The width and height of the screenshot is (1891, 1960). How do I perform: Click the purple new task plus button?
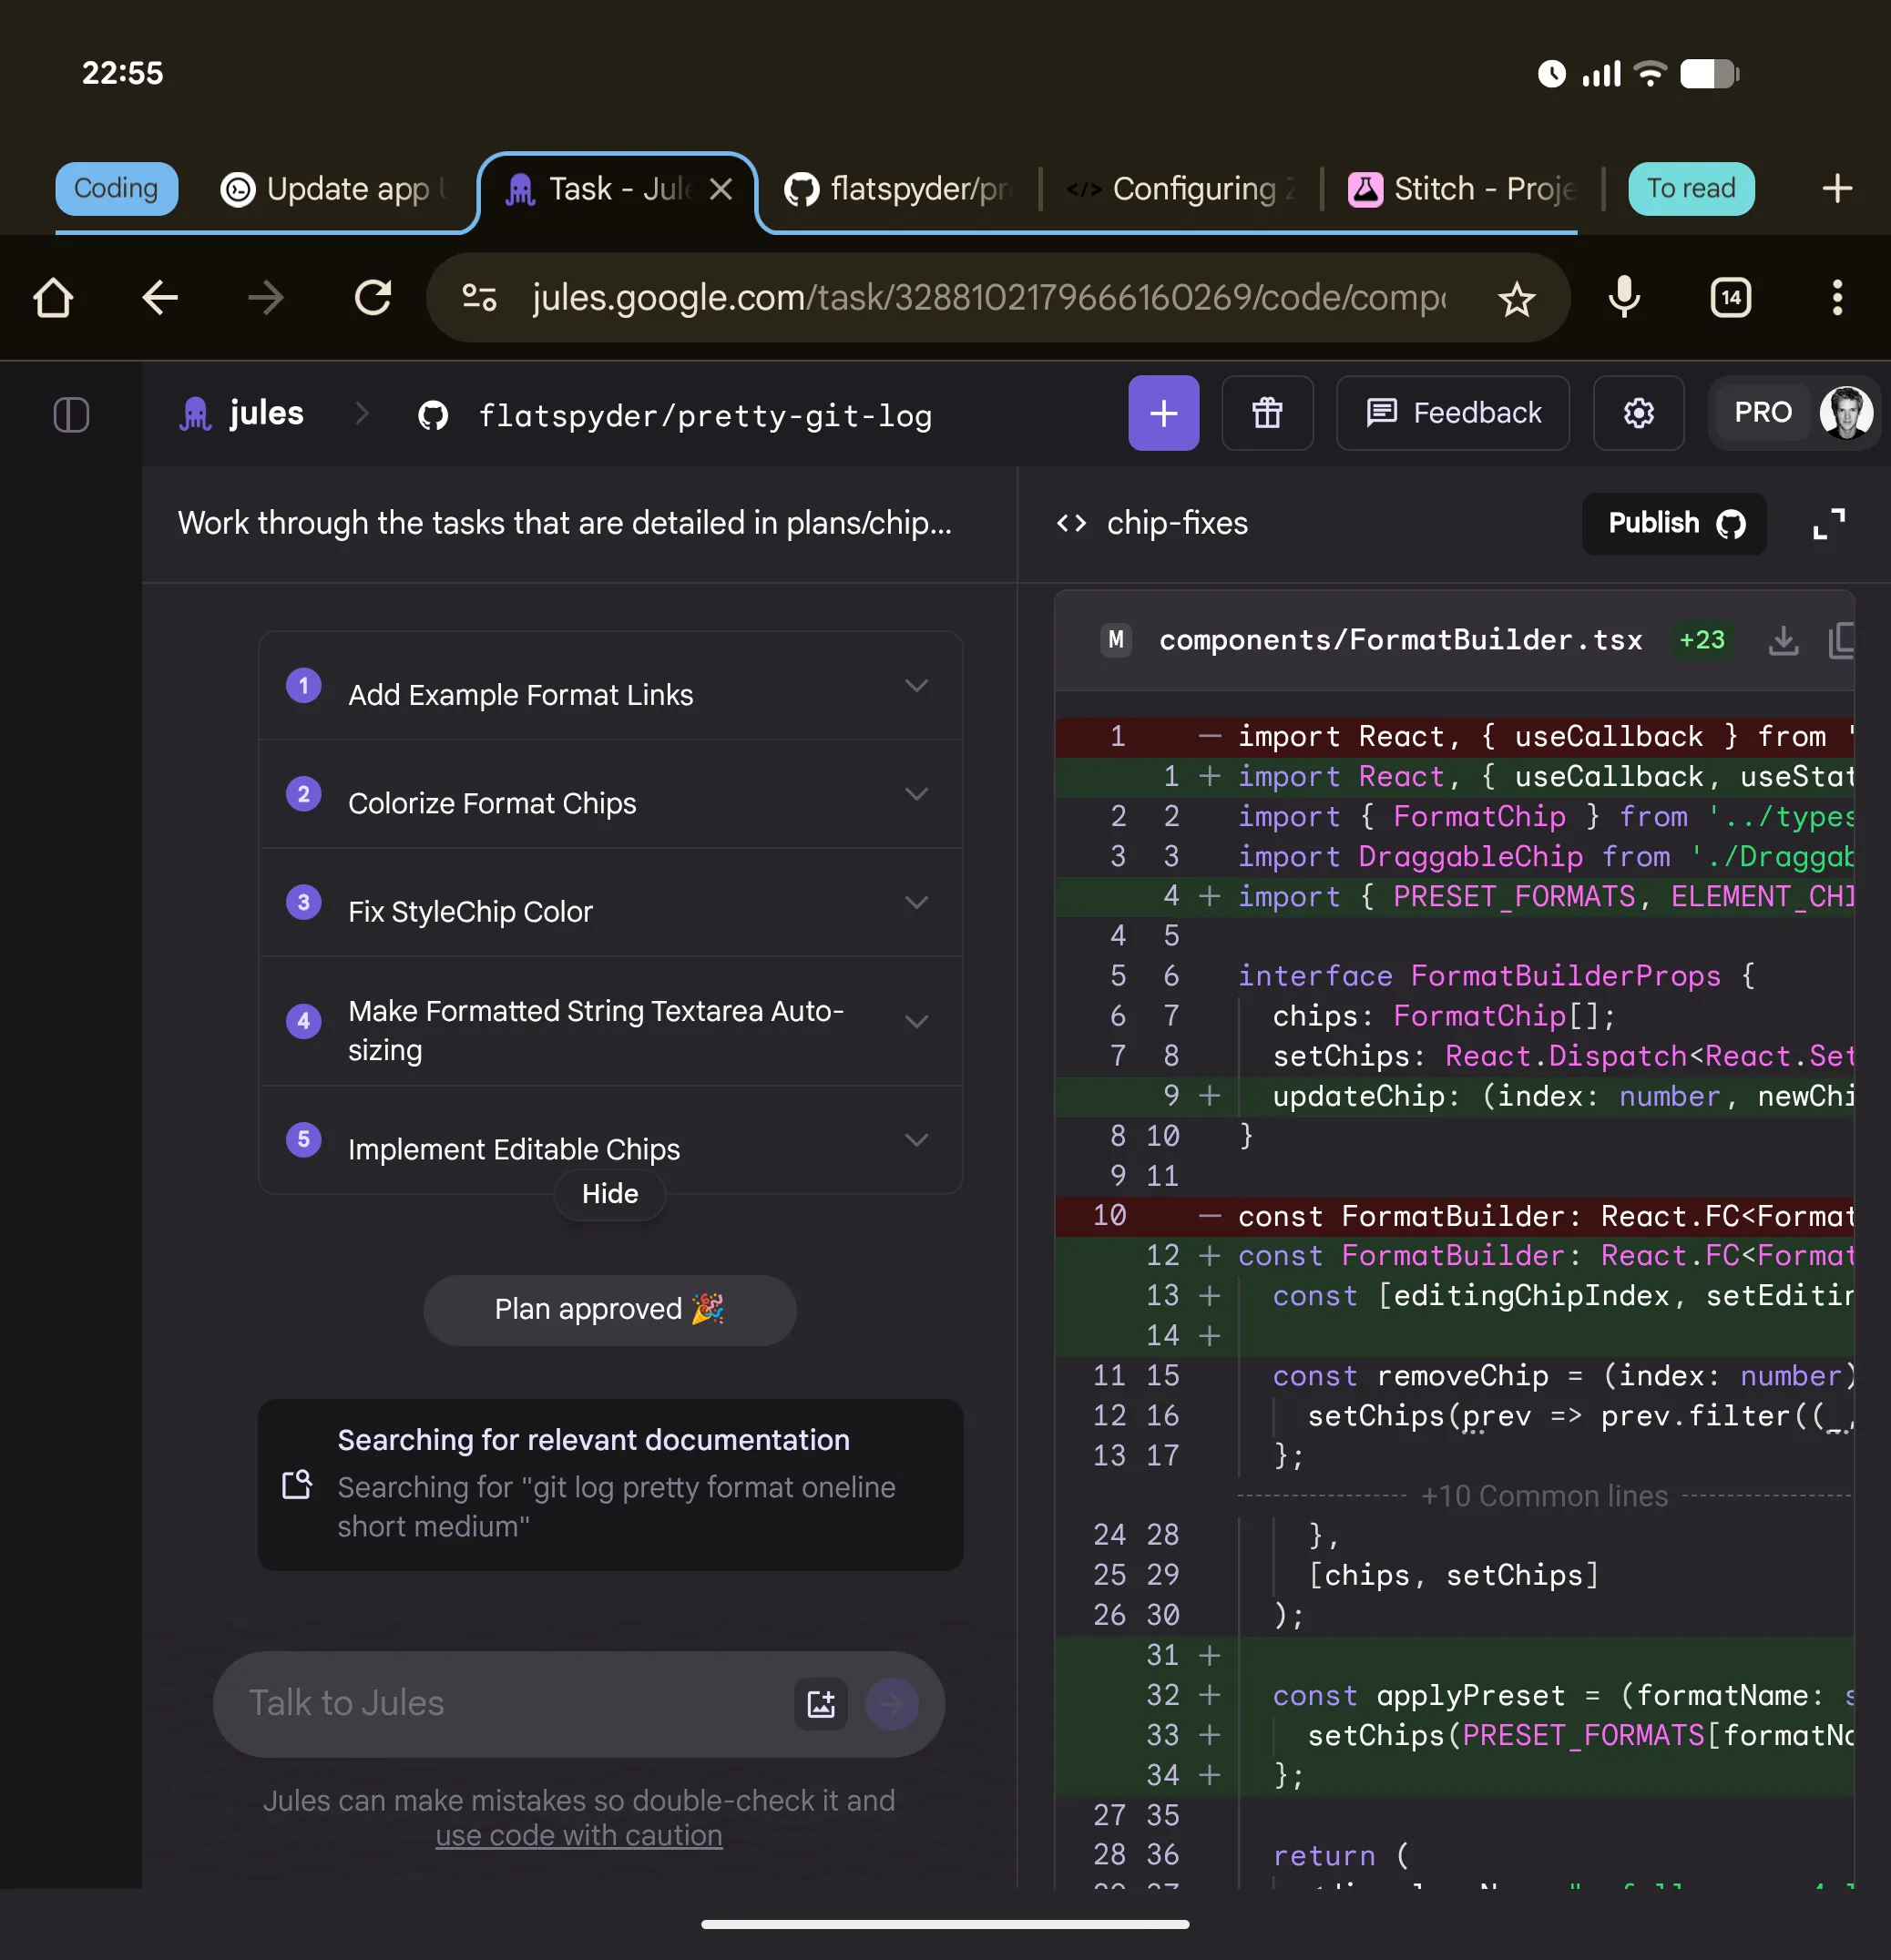click(x=1163, y=413)
